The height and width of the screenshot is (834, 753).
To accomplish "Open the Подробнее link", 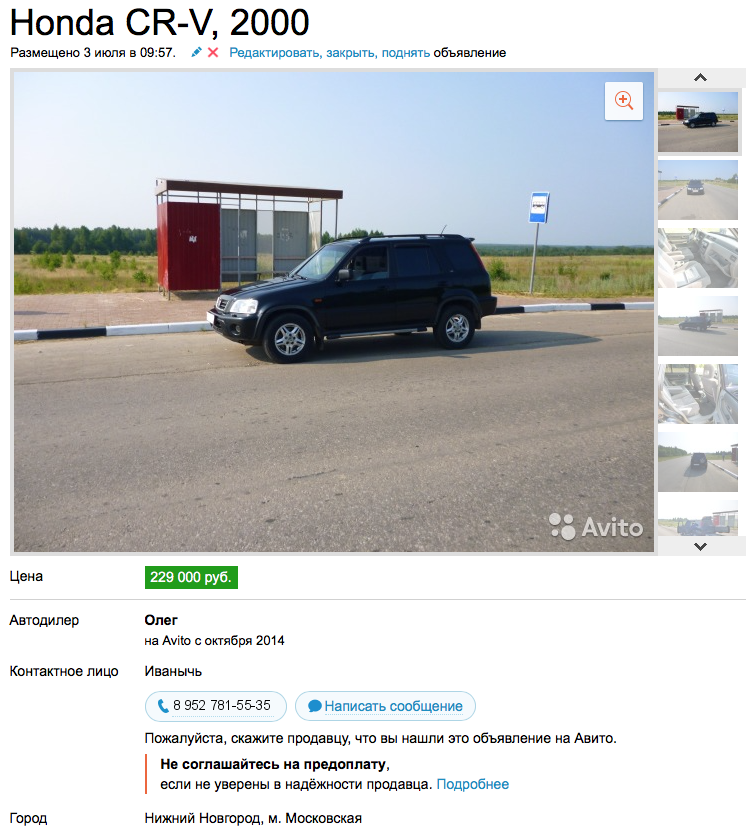I will tap(473, 785).
